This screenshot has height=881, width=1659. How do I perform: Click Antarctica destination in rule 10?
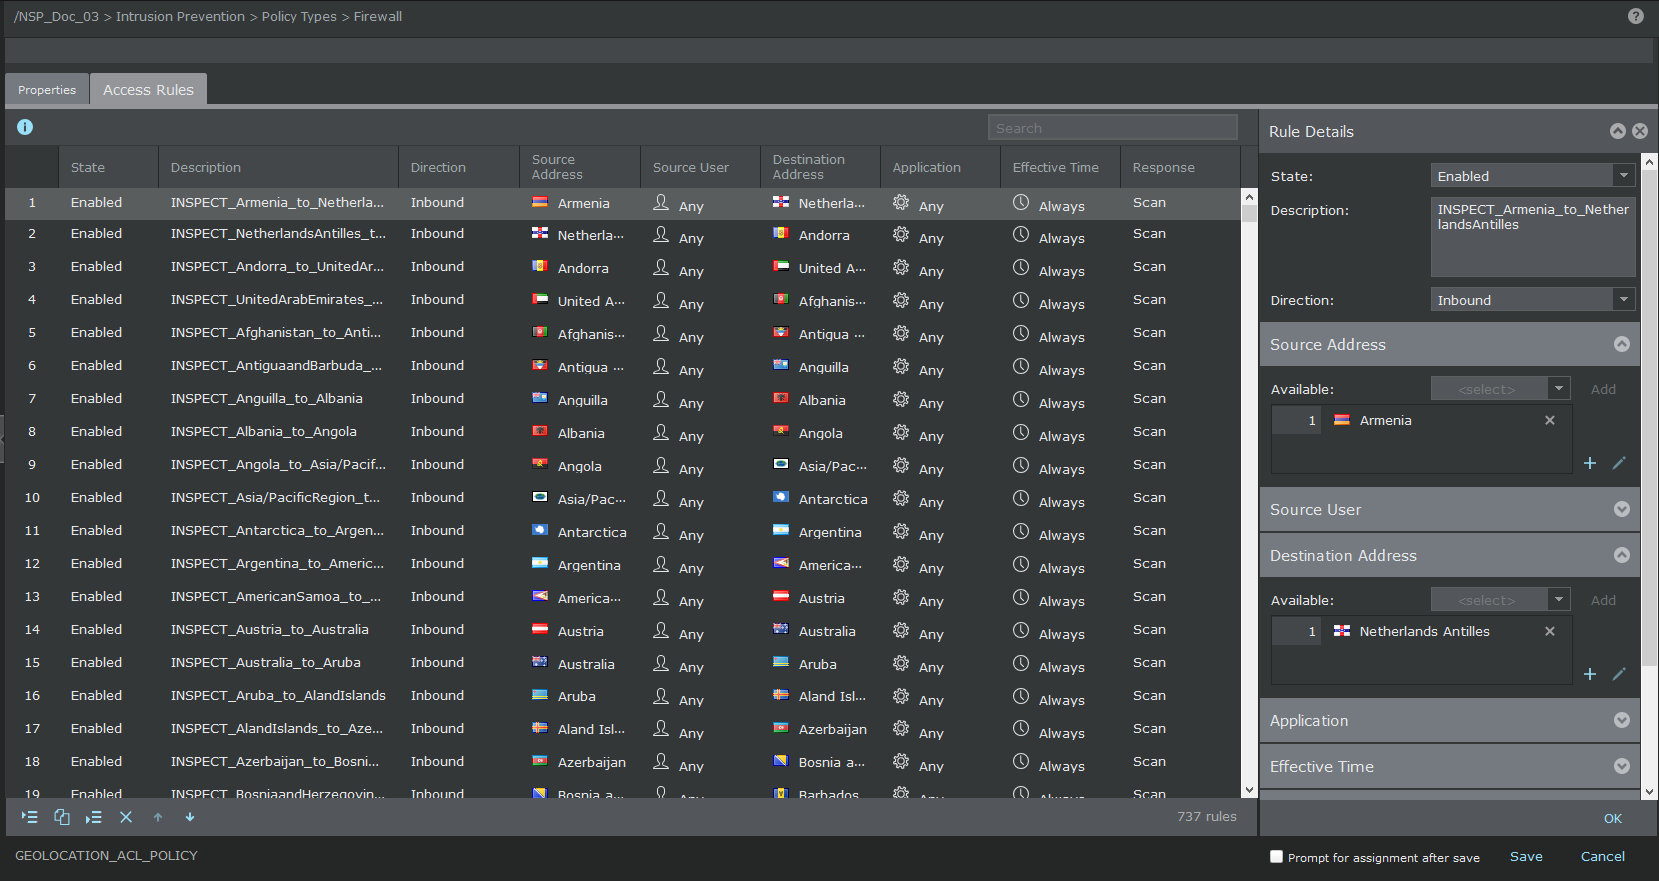click(x=833, y=499)
